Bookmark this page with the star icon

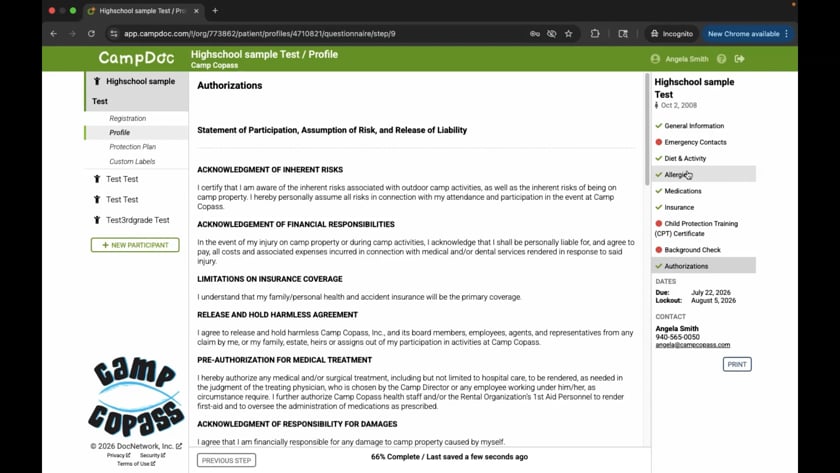(568, 34)
